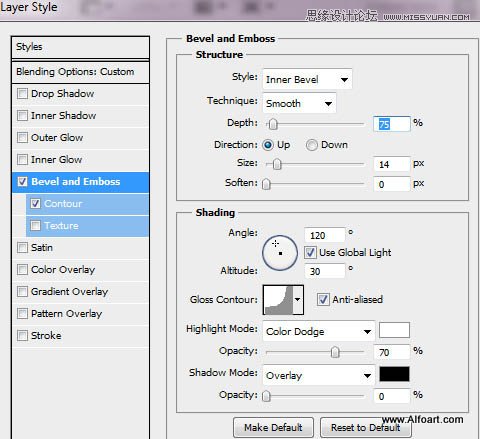The width and height of the screenshot is (480, 439).
Task: Uncheck the Bevel and Emboss checkbox
Action: tap(22, 182)
